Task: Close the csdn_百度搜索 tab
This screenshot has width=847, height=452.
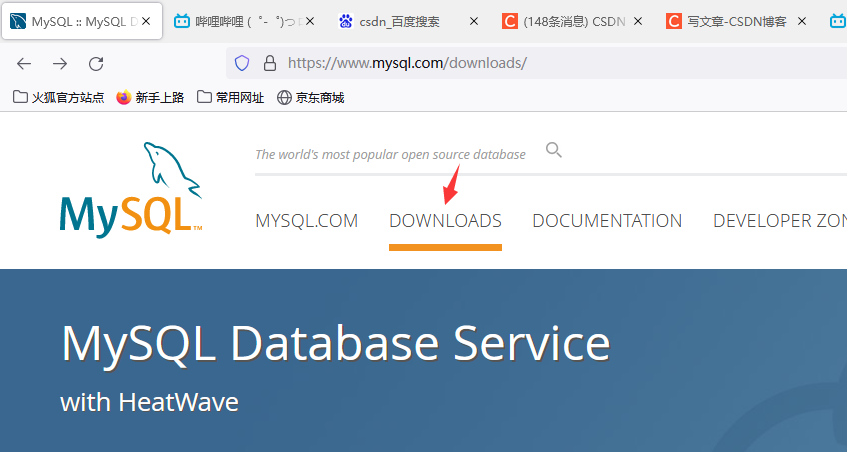Action: (x=474, y=22)
